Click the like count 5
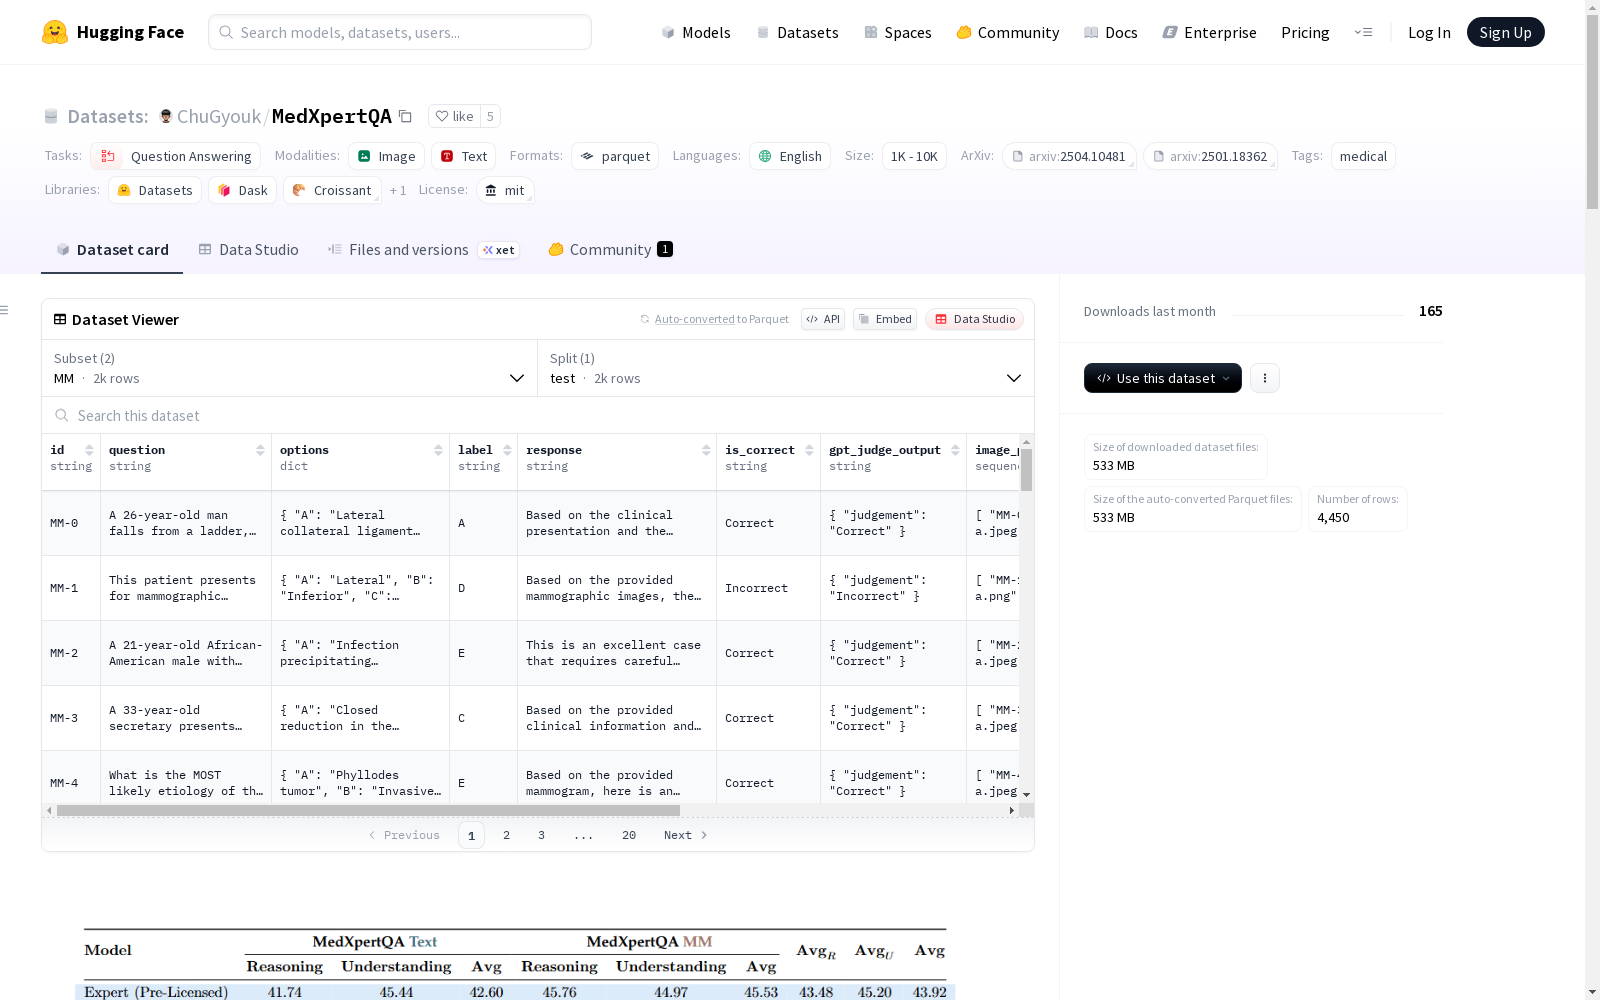 pos(490,116)
